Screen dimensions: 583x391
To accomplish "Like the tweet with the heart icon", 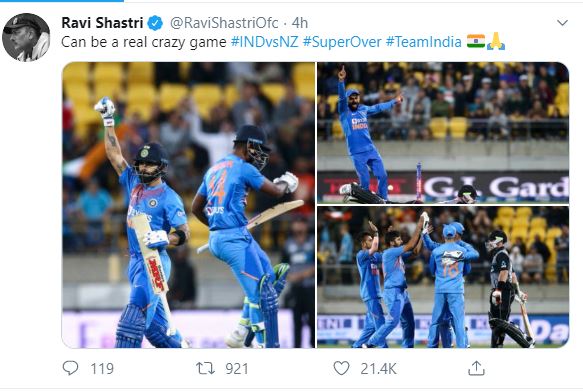I will point(341,368).
